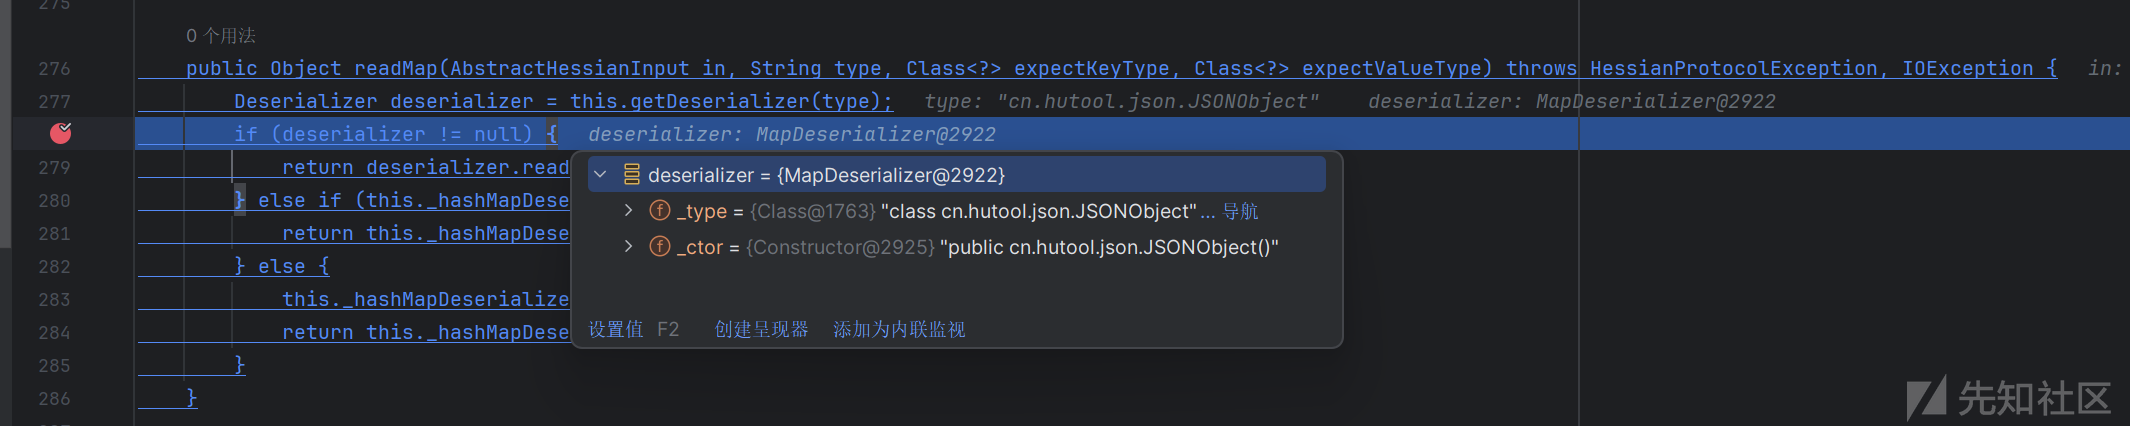Viewport: 2130px width, 426px height.
Task: Click line number 282 in gutter
Action: (54, 267)
